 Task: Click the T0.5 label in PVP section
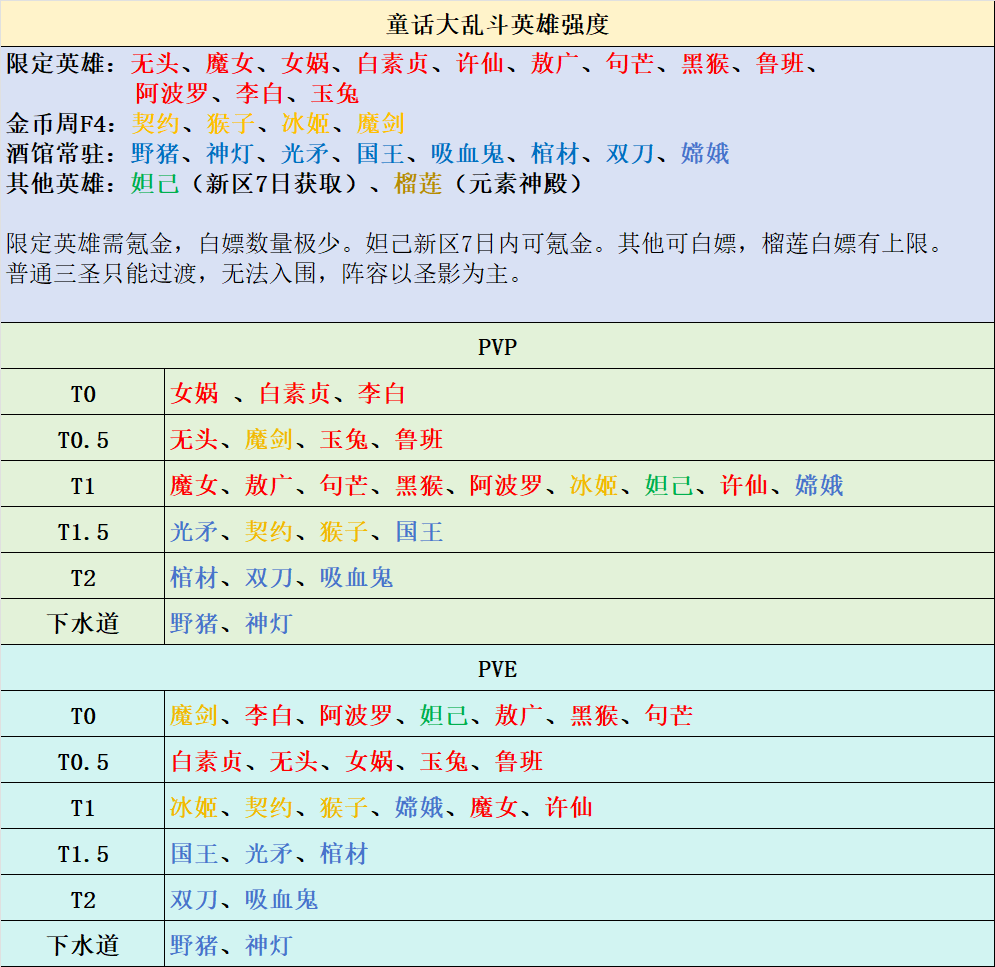pyautogui.click(x=83, y=440)
